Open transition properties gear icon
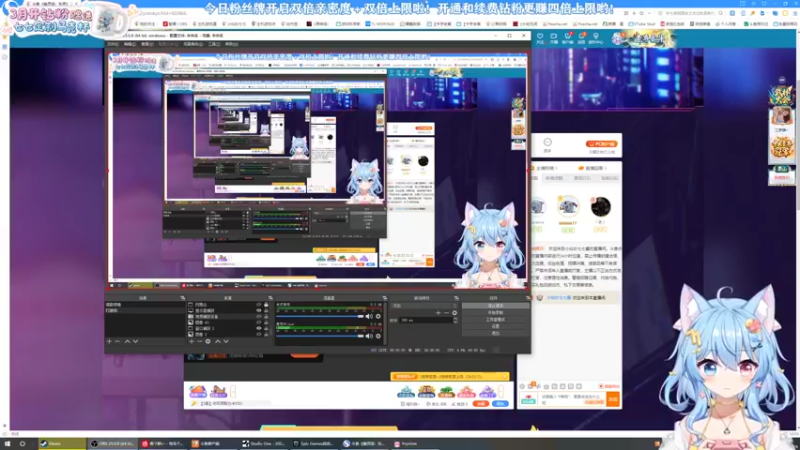 click(454, 313)
